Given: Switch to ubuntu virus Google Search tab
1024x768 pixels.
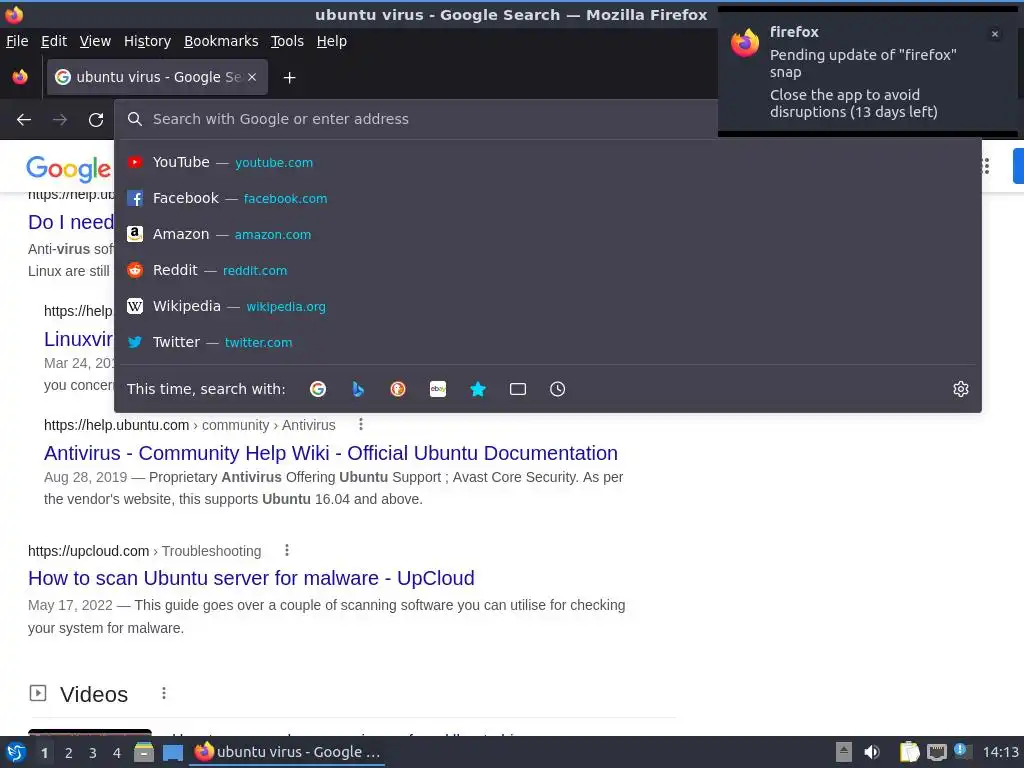Looking at the screenshot, I should tap(157, 77).
